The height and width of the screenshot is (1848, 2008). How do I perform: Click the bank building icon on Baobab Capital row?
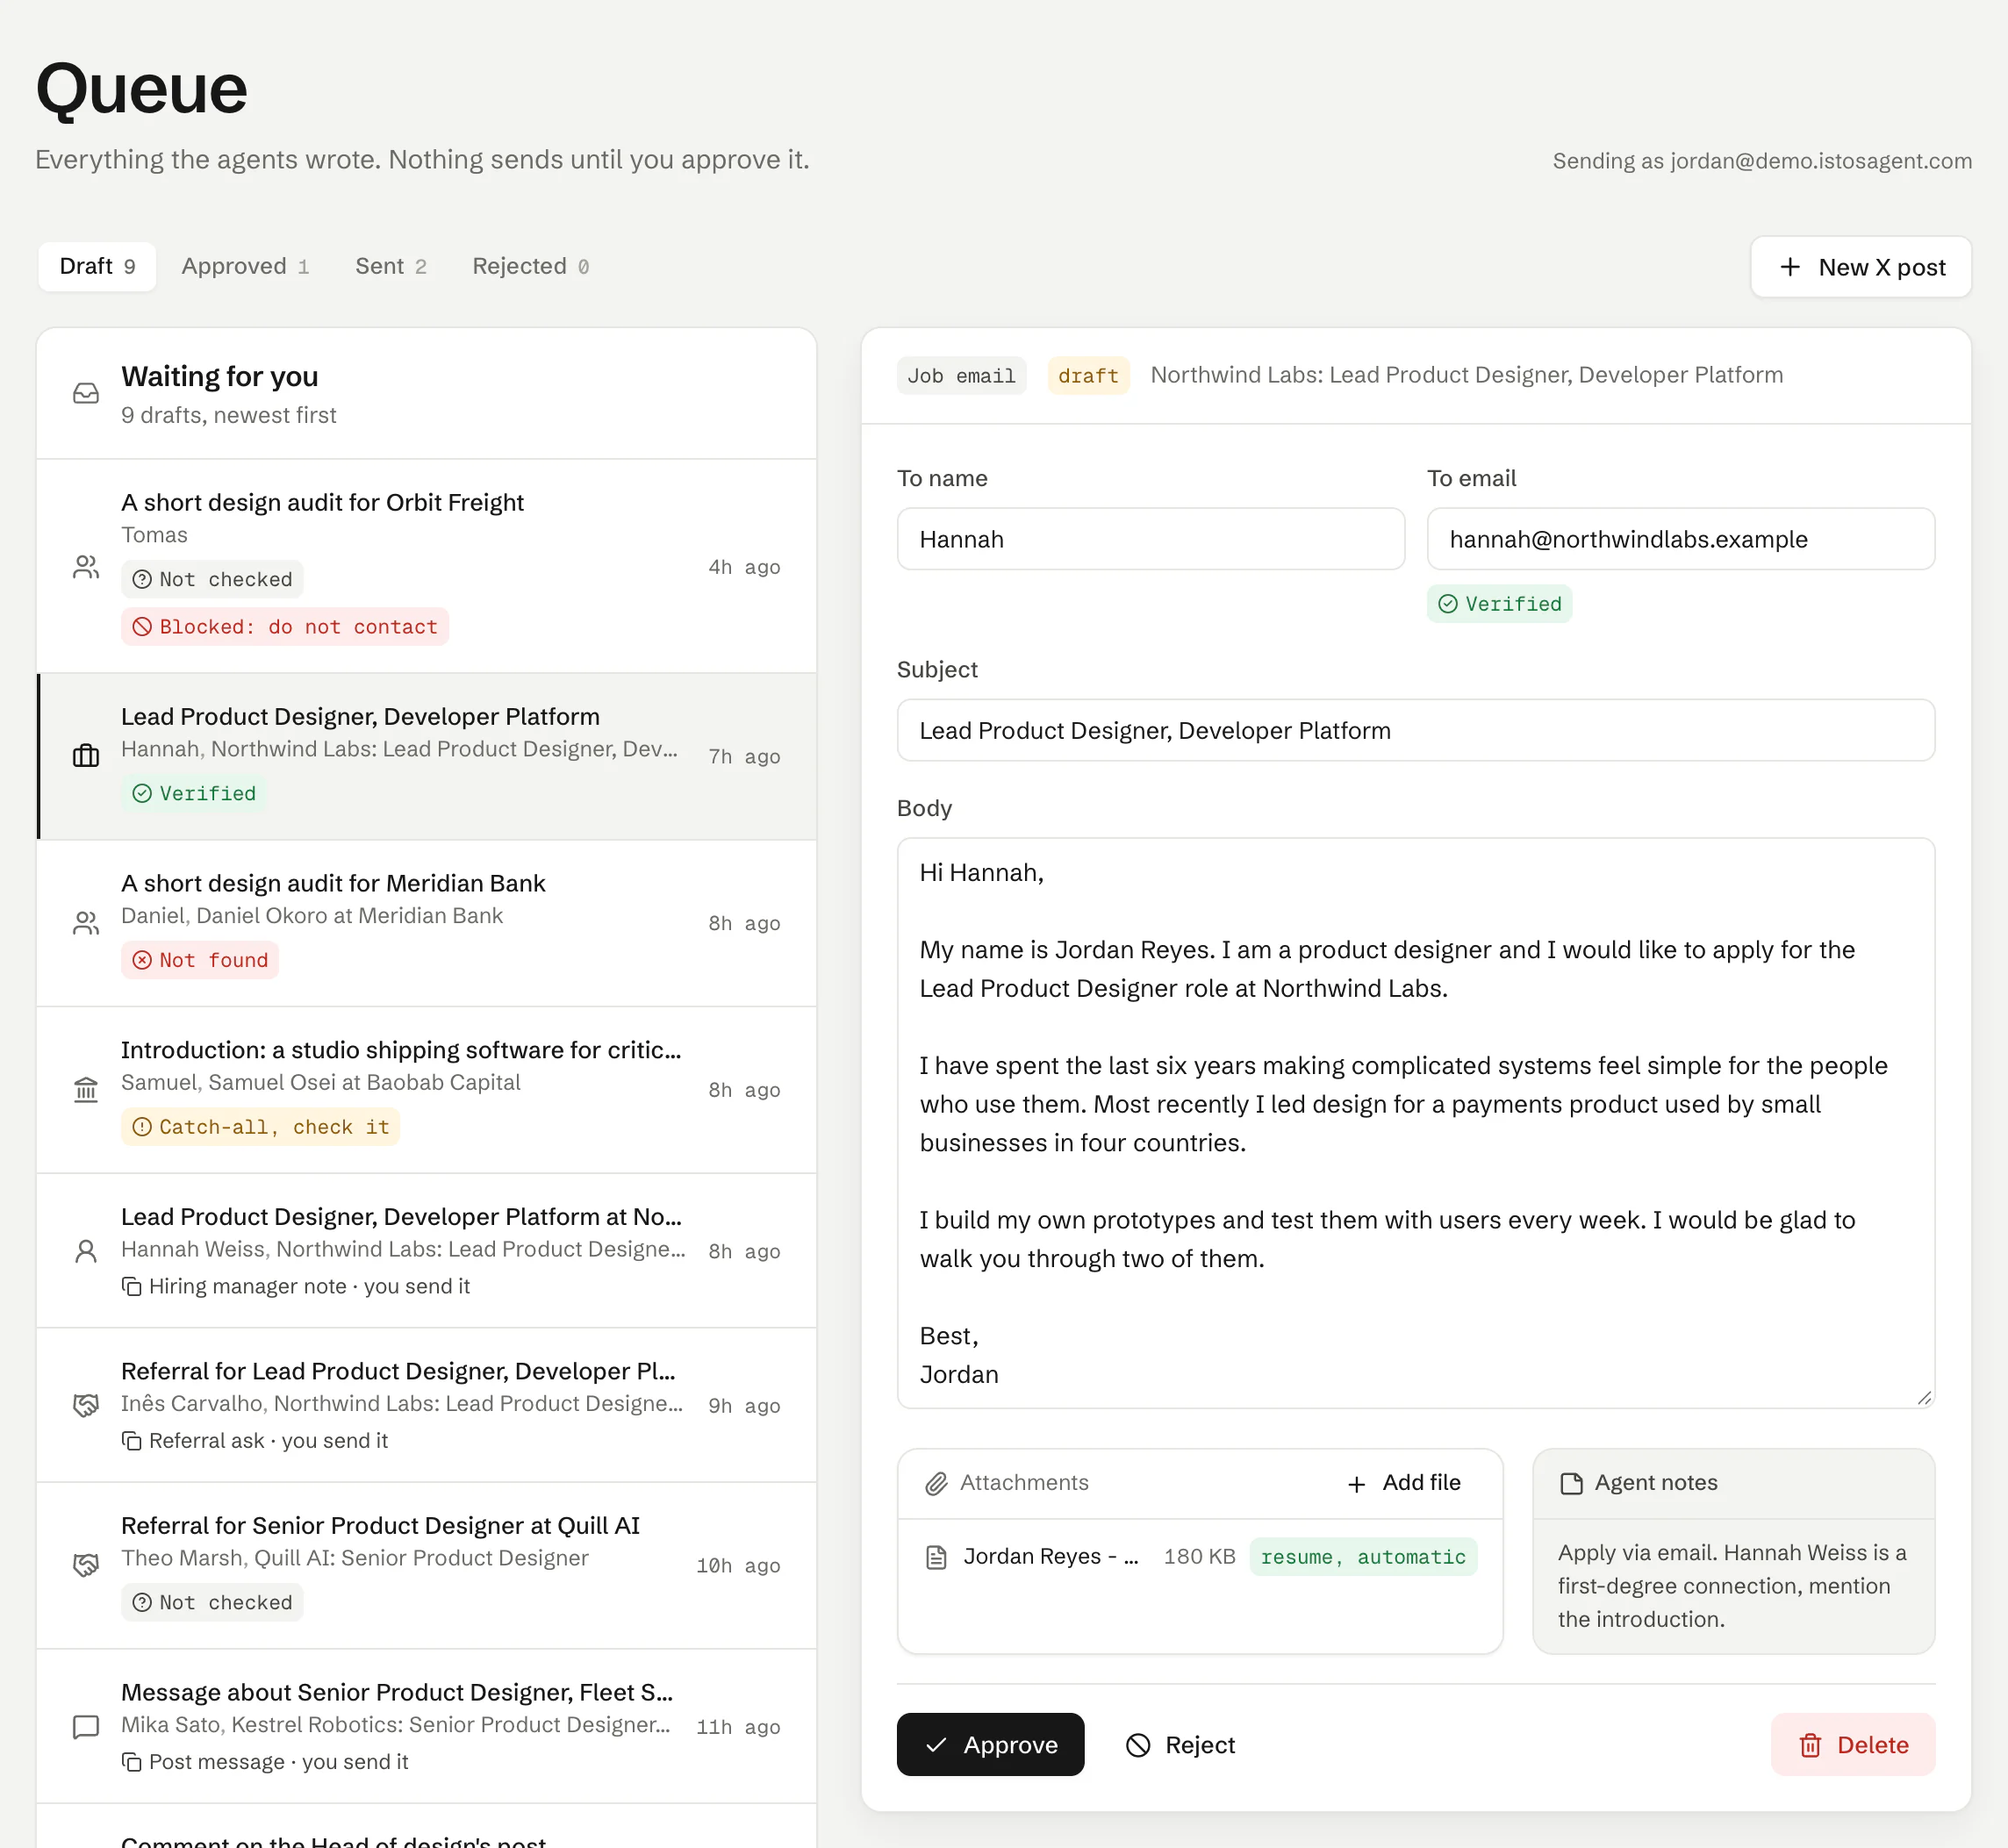click(x=86, y=1090)
